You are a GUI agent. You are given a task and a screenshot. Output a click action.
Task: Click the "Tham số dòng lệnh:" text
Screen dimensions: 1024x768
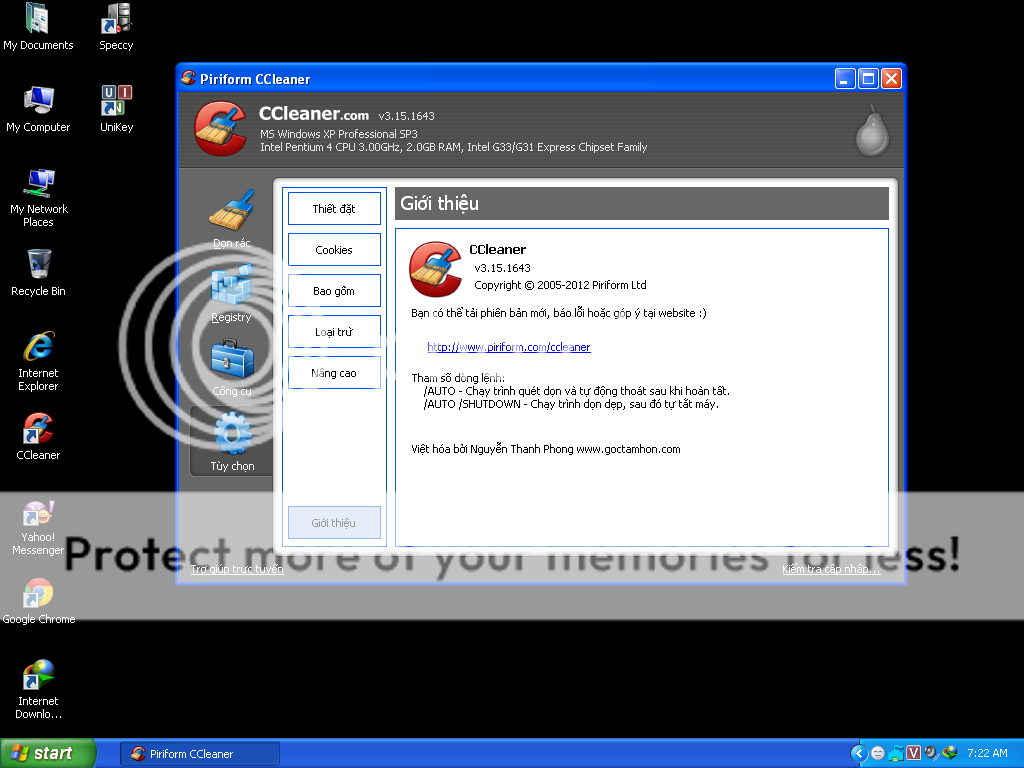coord(458,377)
